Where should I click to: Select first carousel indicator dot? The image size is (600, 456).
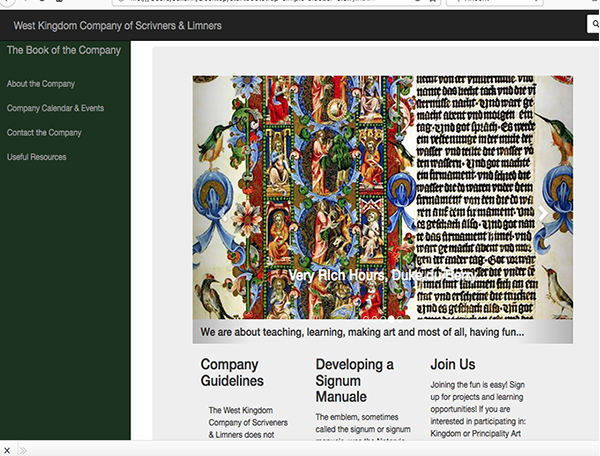click(x=366, y=319)
